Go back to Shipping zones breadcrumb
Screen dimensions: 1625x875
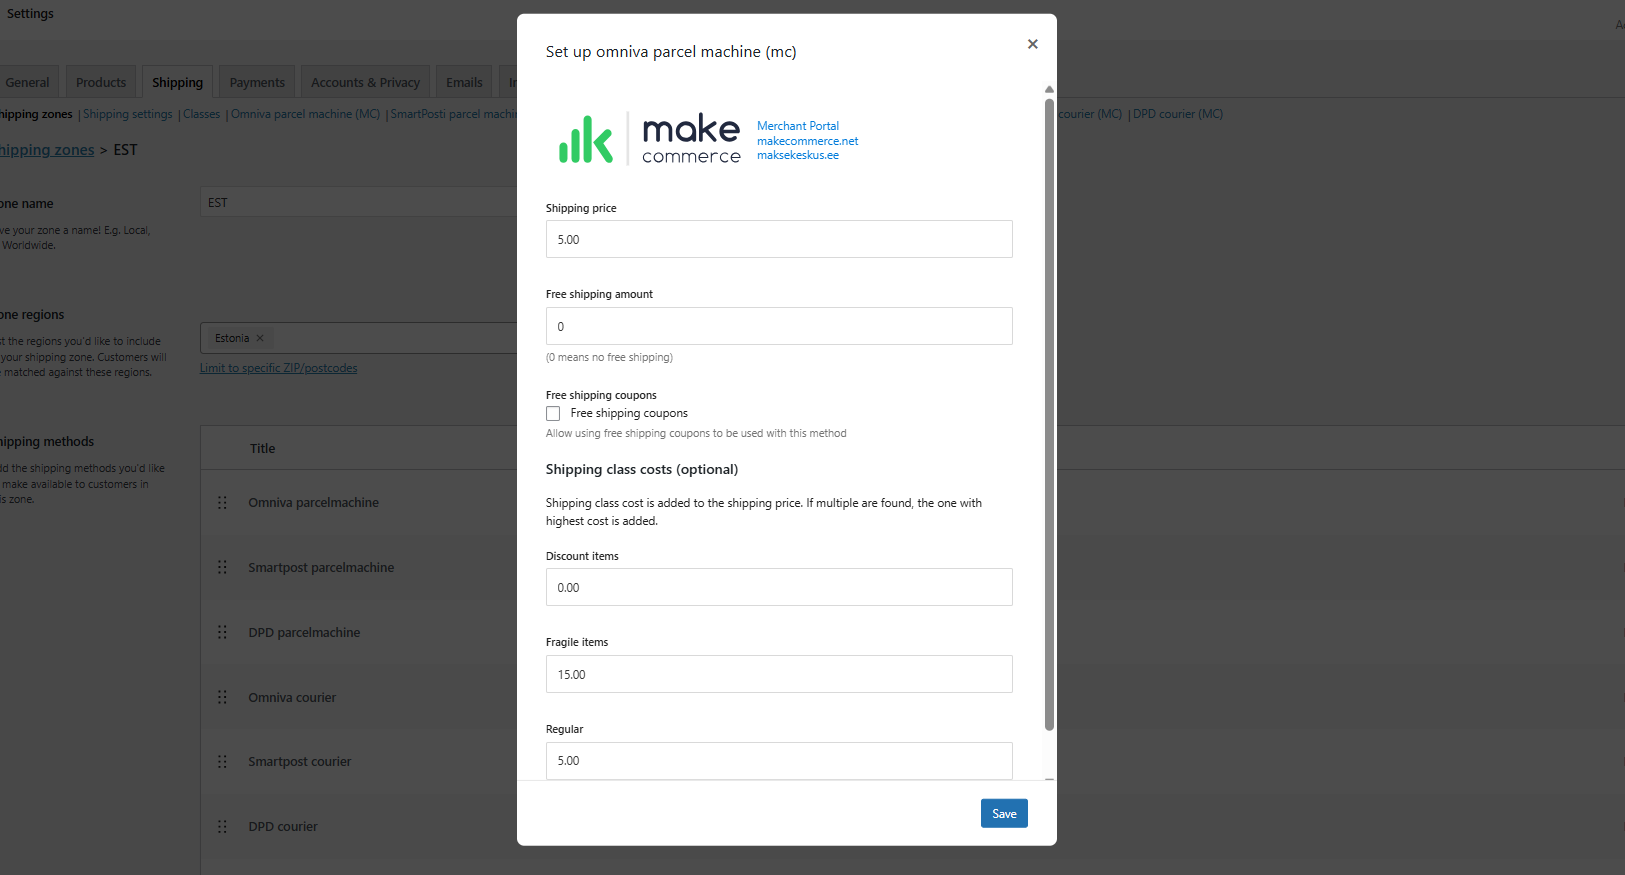(x=47, y=150)
